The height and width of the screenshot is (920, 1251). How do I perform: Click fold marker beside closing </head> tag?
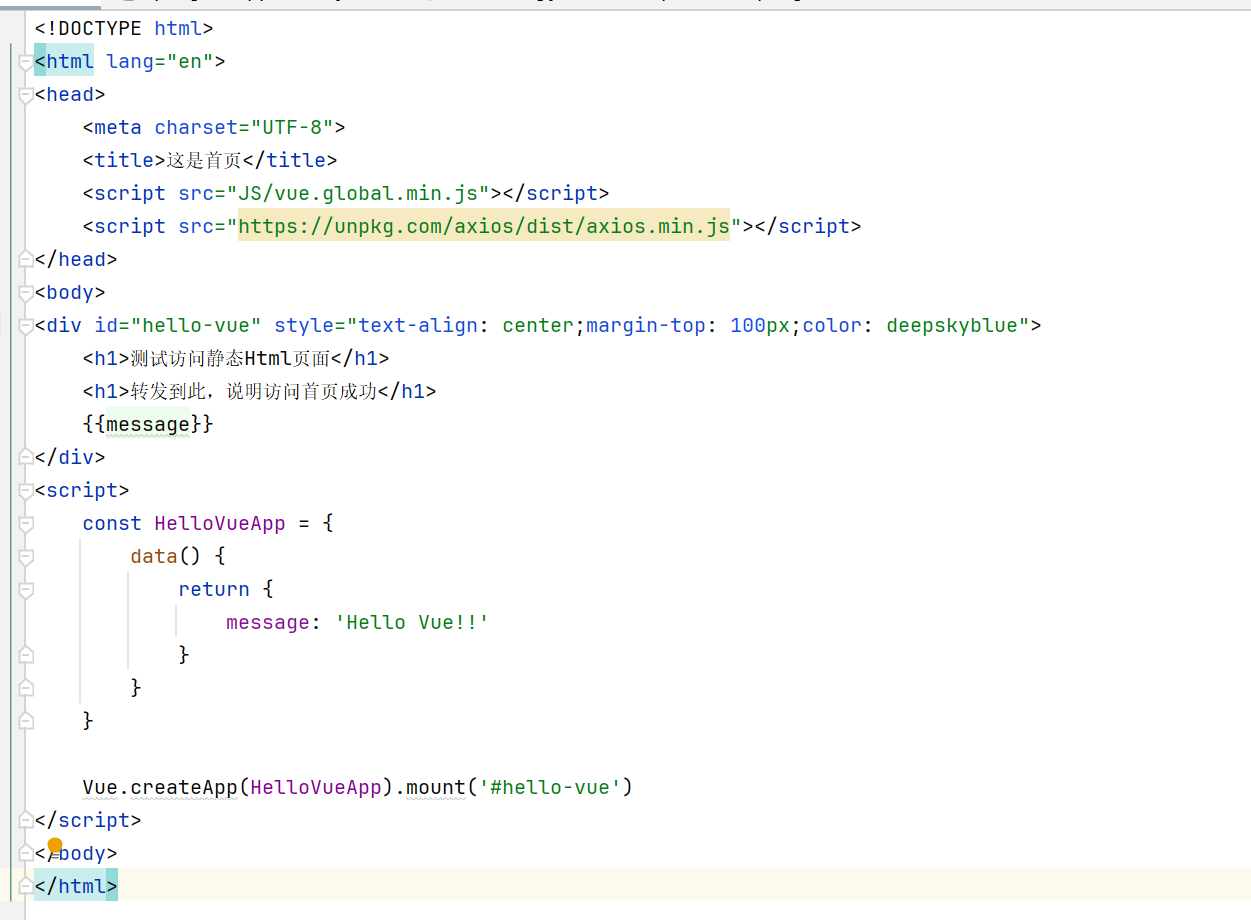pyautogui.click(x=26, y=260)
